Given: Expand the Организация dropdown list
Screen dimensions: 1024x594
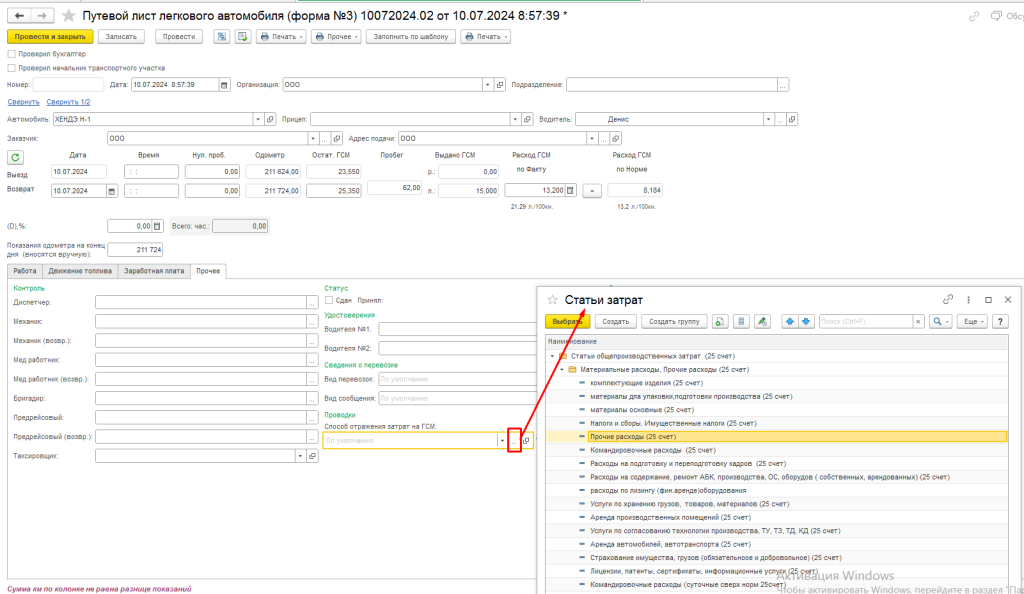Looking at the screenshot, I should point(487,85).
